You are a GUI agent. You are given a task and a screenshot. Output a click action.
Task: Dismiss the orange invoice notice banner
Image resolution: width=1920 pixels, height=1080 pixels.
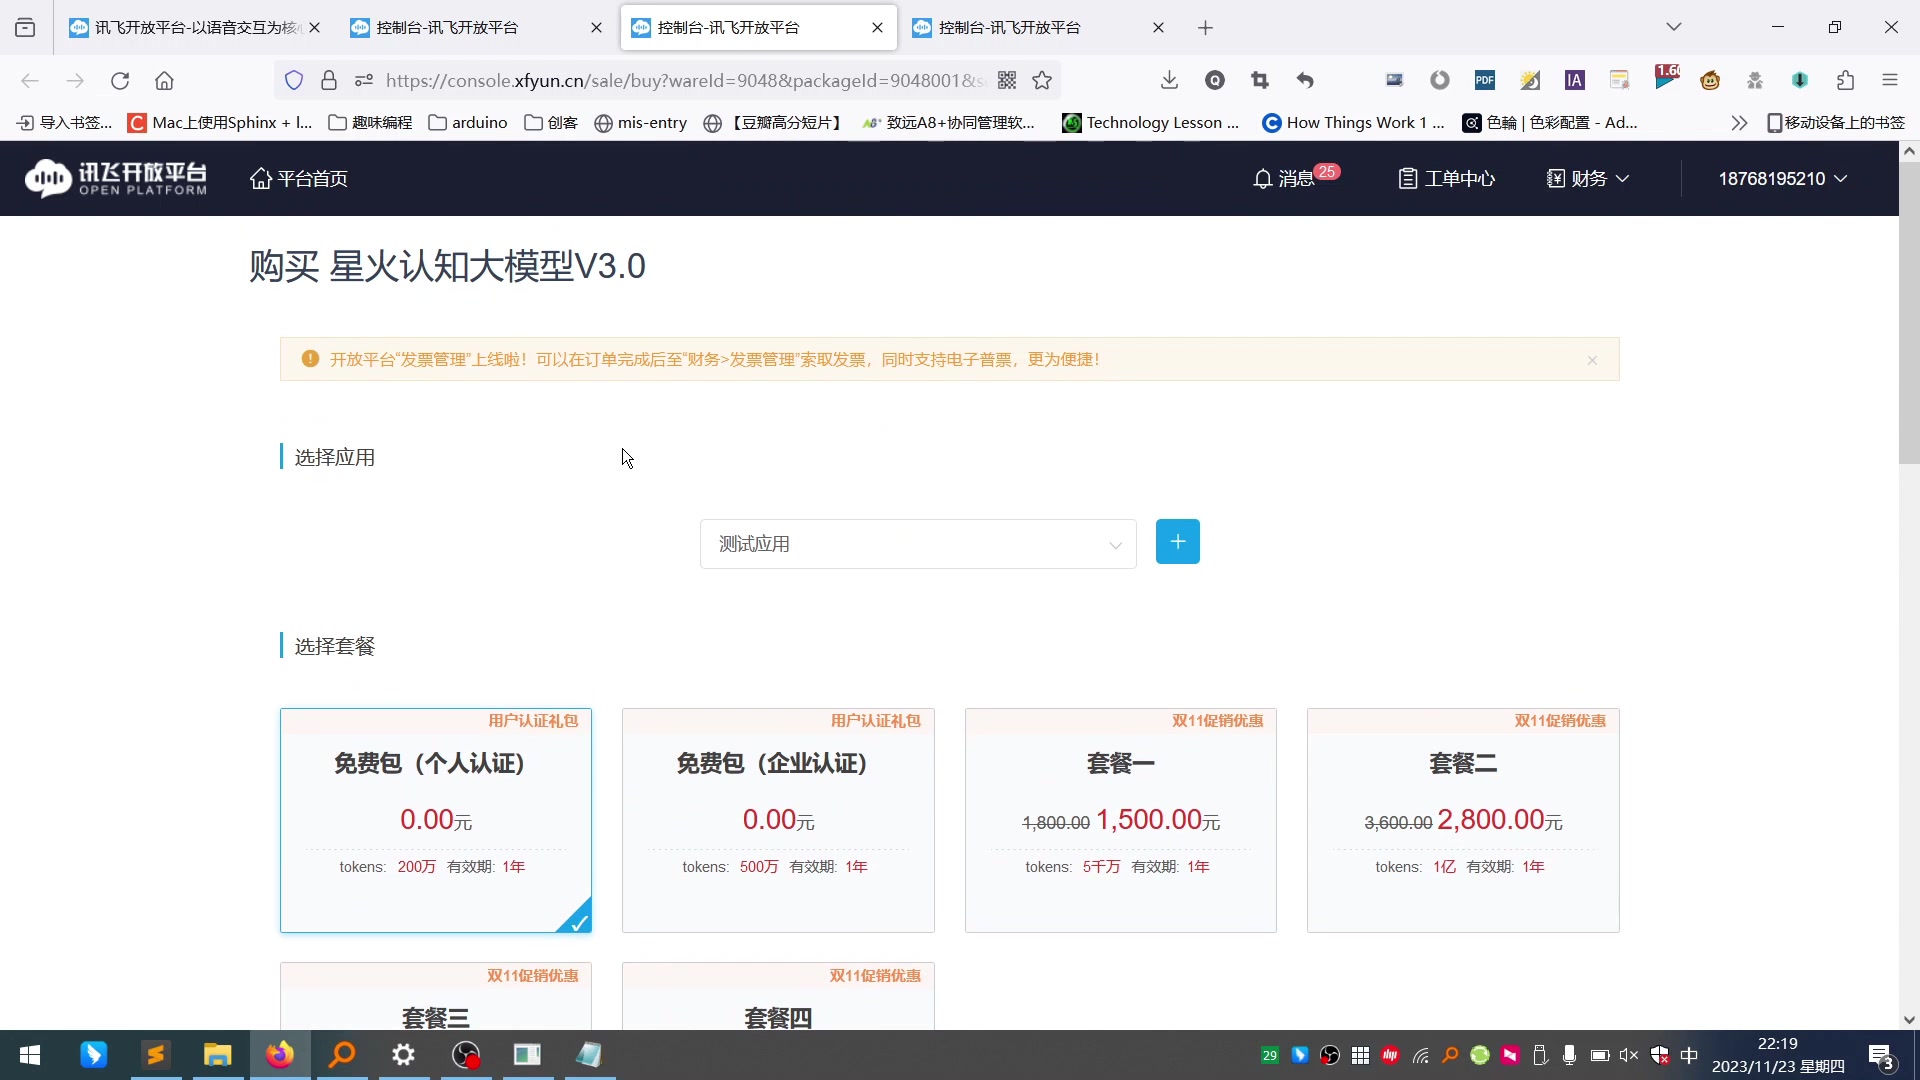coord(1592,360)
